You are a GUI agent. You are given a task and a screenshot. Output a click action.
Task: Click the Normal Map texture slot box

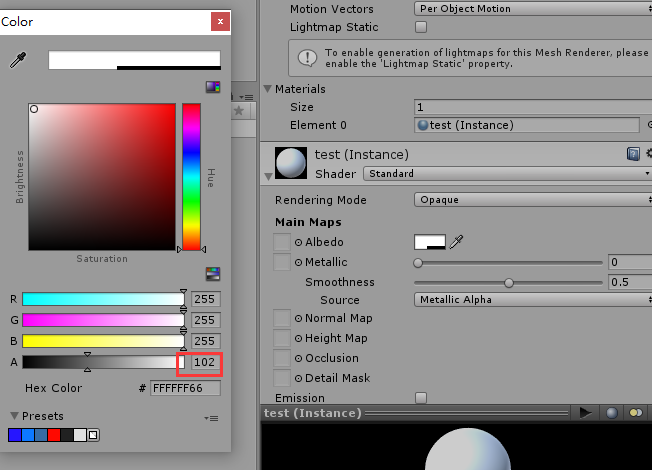click(x=282, y=318)
